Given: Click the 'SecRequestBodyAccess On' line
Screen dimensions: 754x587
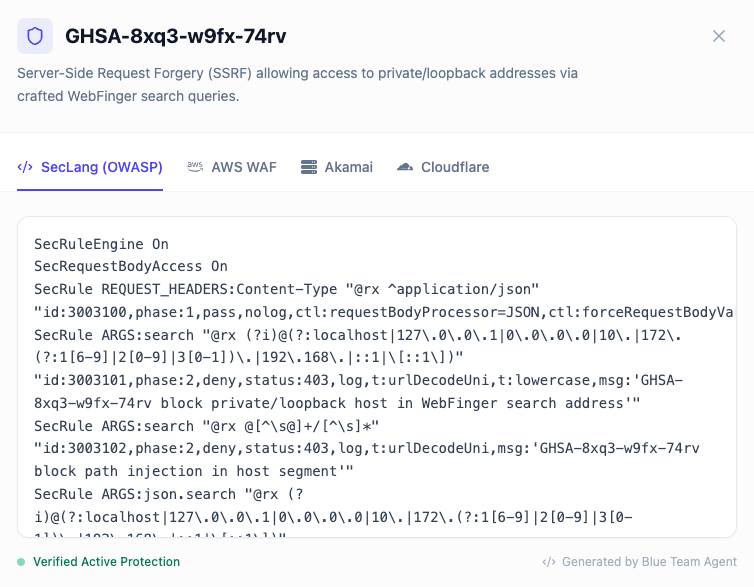Looking at the screenshot, I should 131,266.
